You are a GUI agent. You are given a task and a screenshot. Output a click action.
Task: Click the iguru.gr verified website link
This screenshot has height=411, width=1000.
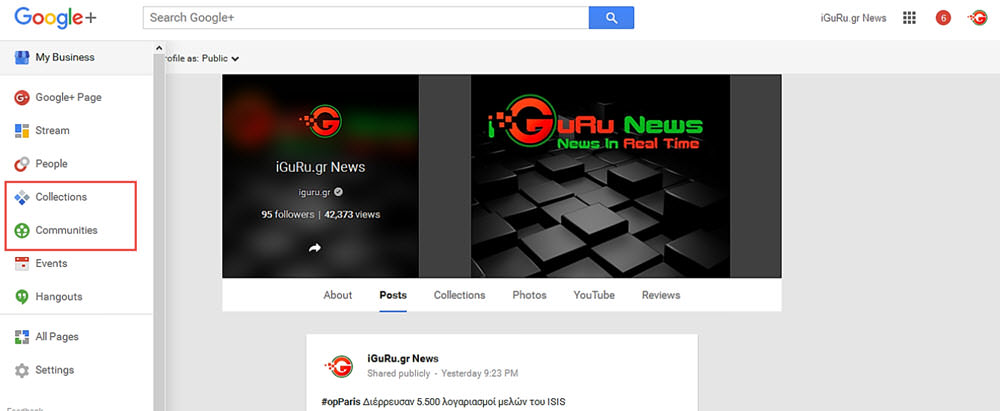314,192
